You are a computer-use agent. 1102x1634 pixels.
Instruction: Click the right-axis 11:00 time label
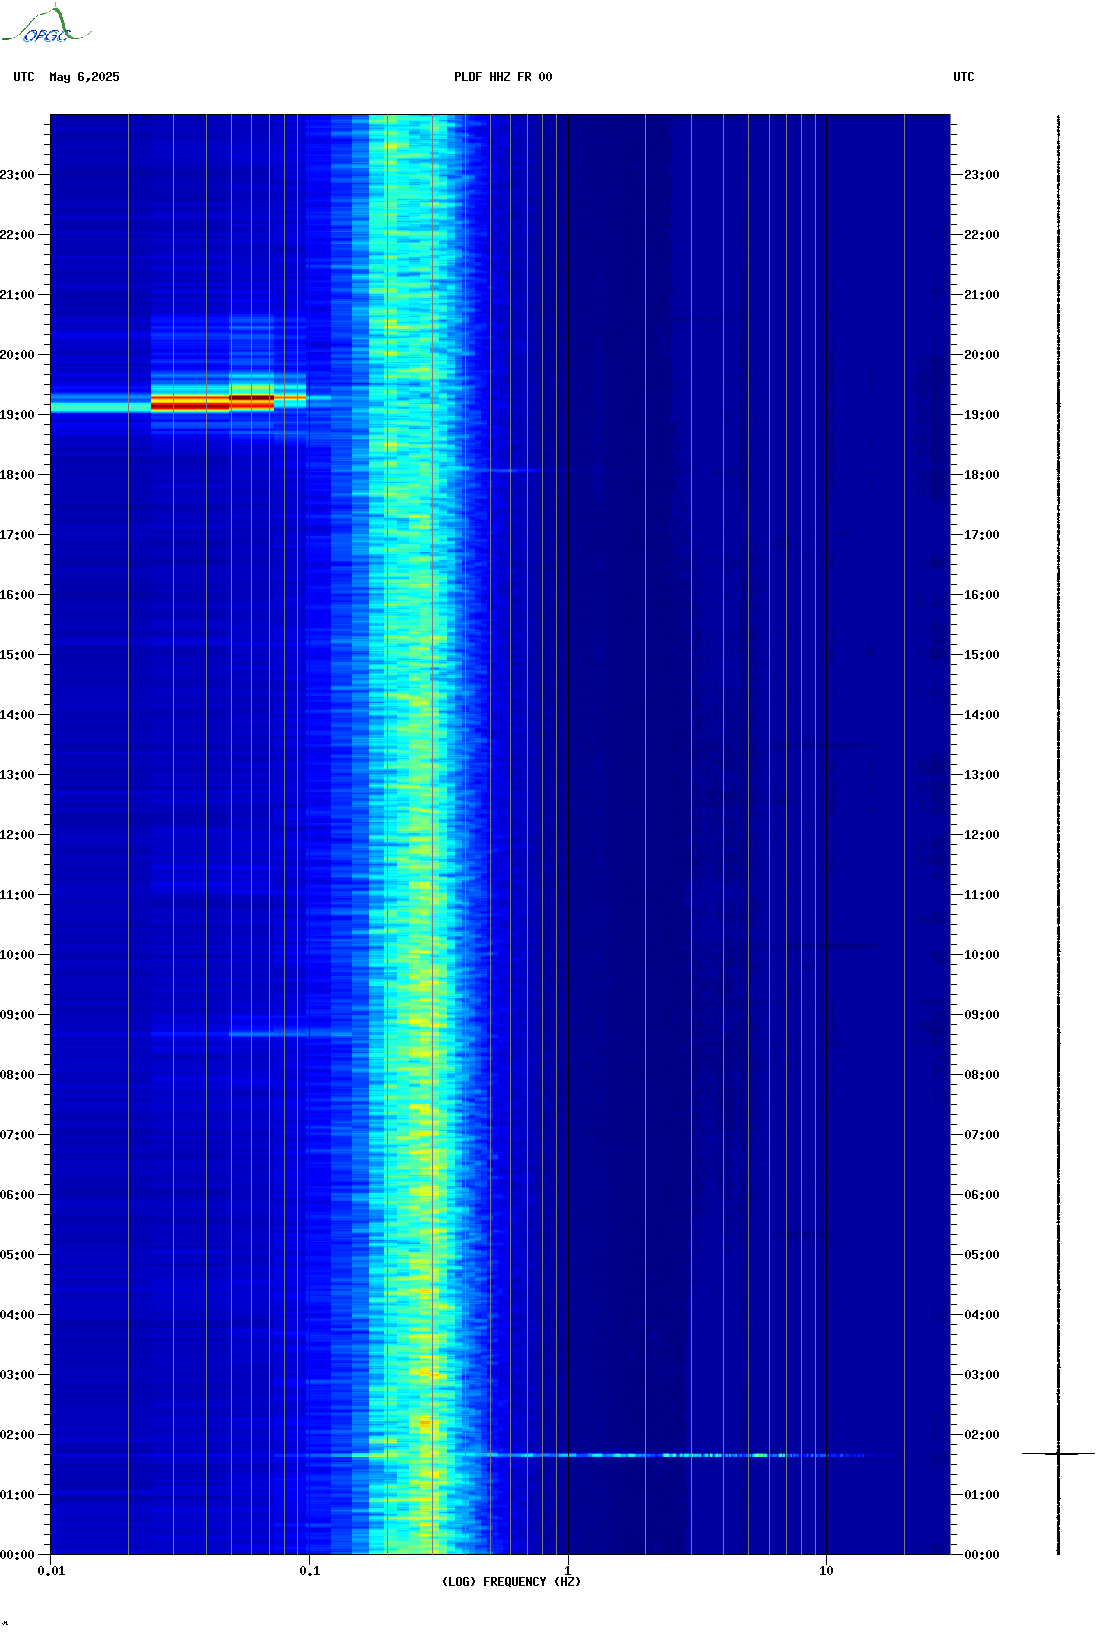coord(982,895)
